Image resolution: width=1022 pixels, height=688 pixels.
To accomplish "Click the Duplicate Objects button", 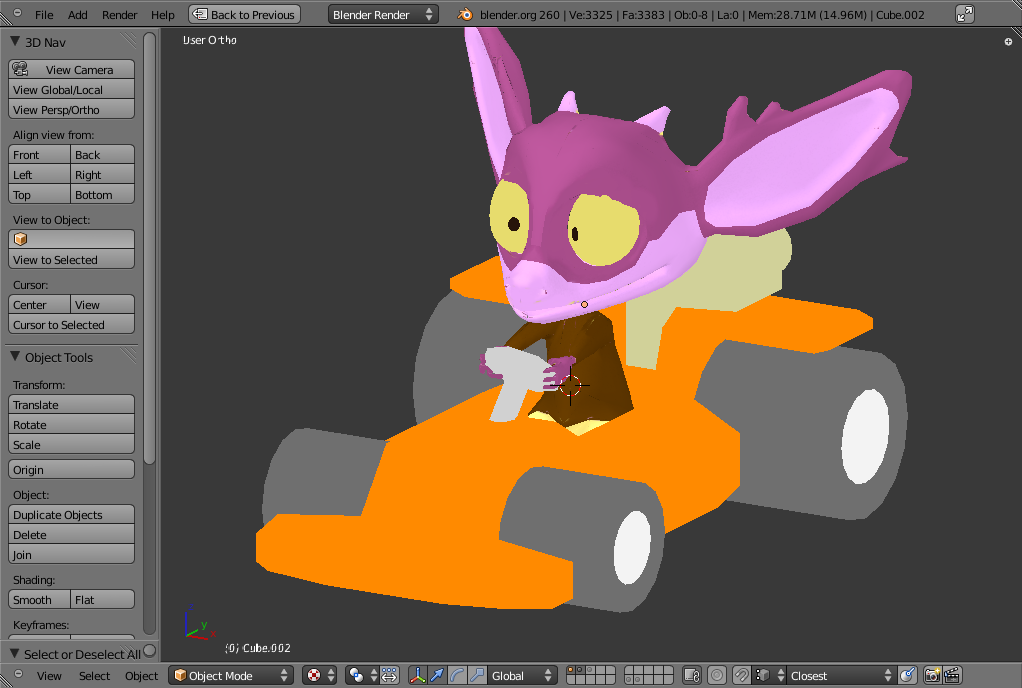I will 71,515.
